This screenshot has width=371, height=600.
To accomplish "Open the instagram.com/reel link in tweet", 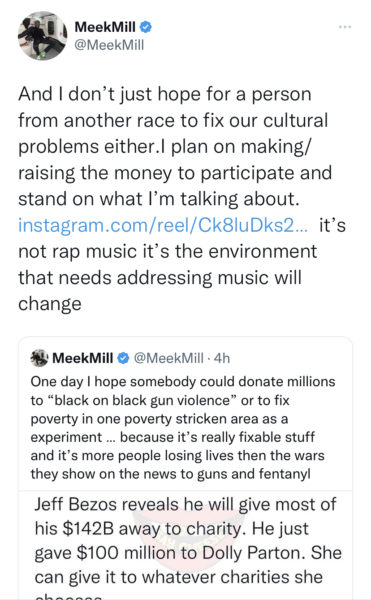I will click(163, 225).
